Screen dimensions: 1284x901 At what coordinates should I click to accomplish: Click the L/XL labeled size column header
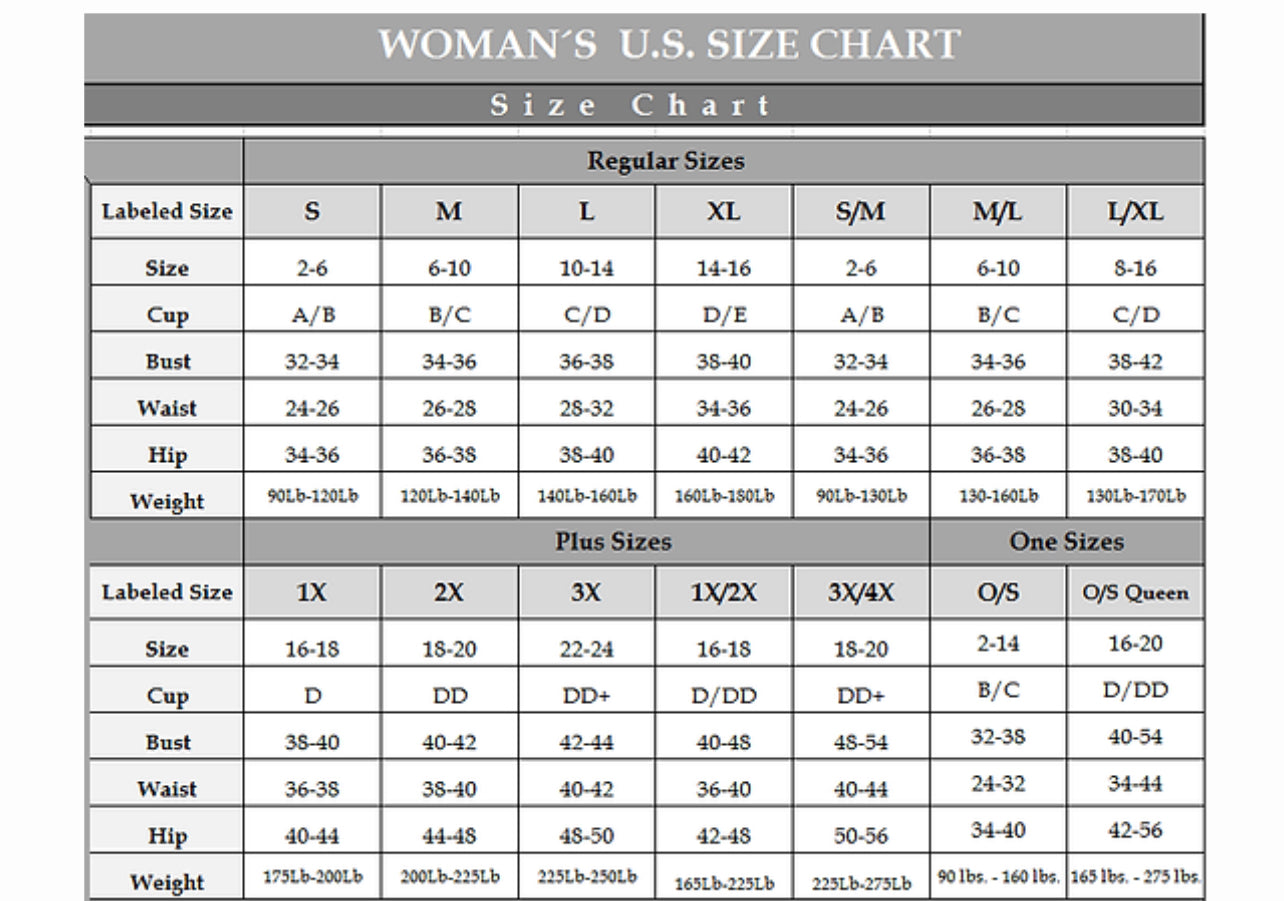pyautogui.click(x=1135, y=212)
